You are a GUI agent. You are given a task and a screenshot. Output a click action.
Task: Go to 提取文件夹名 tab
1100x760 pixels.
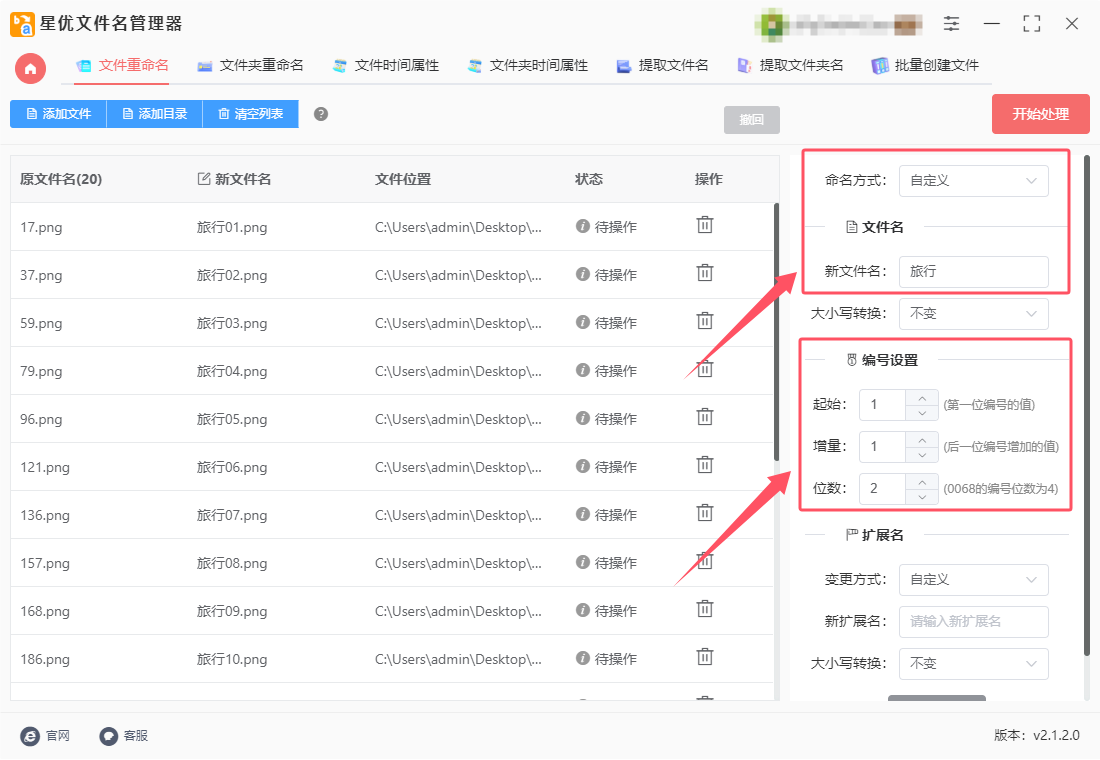pyautogui.click(x=790, y=66)
